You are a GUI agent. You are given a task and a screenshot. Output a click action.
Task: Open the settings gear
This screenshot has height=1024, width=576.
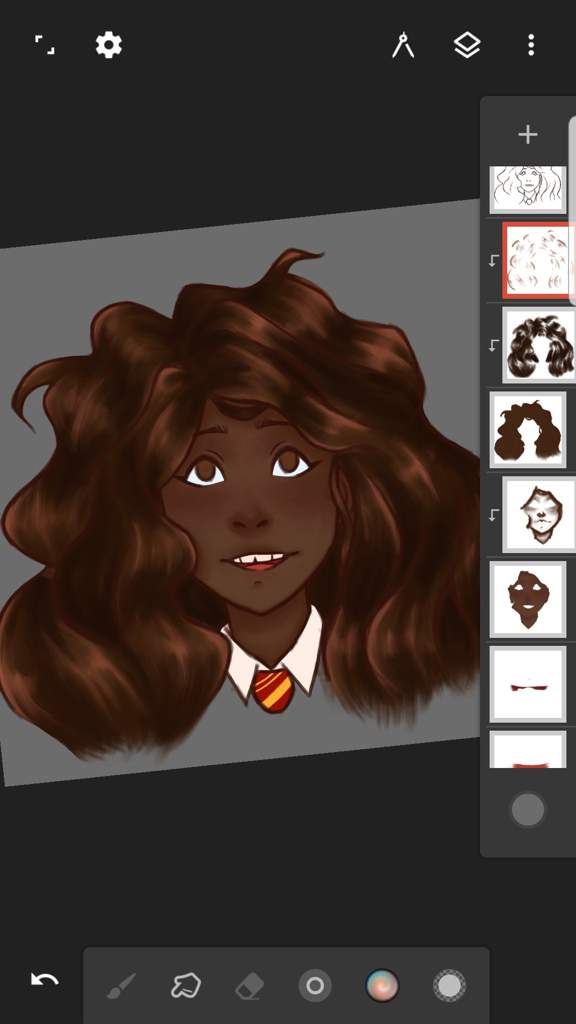pyautogui.click(x=108, y=45)
